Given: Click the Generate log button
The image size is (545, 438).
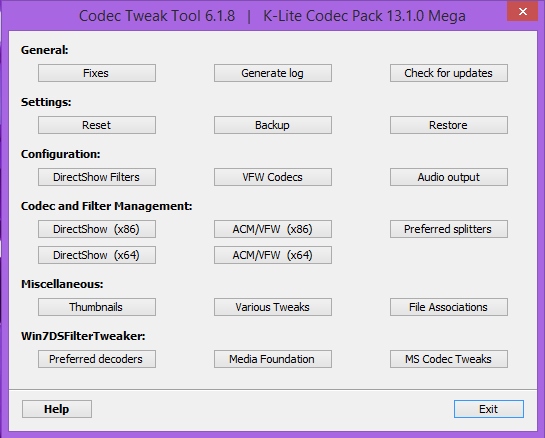Looking at the screenshot, I should pyautogui.click(x=273, y=73).
